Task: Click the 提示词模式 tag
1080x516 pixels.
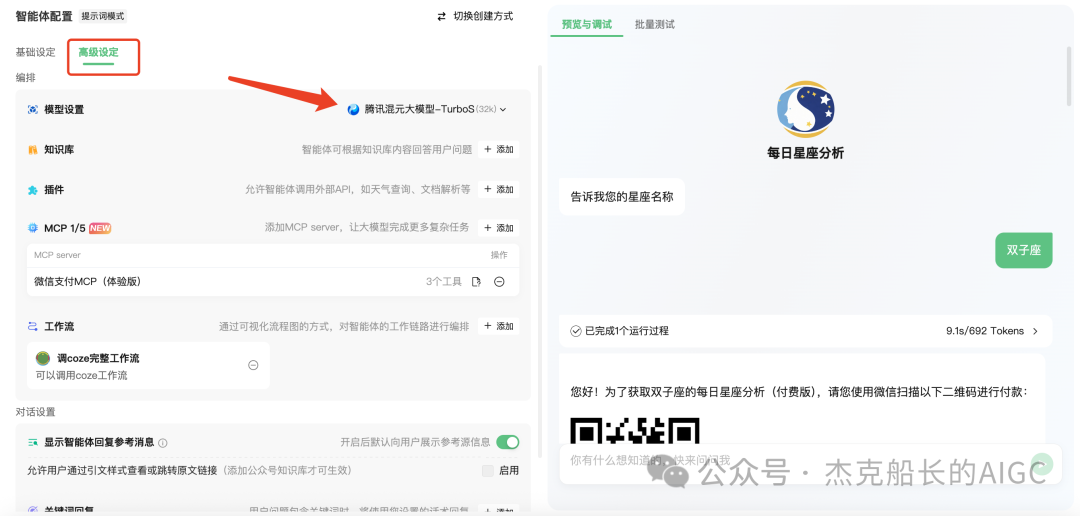Action: [103, 17]
